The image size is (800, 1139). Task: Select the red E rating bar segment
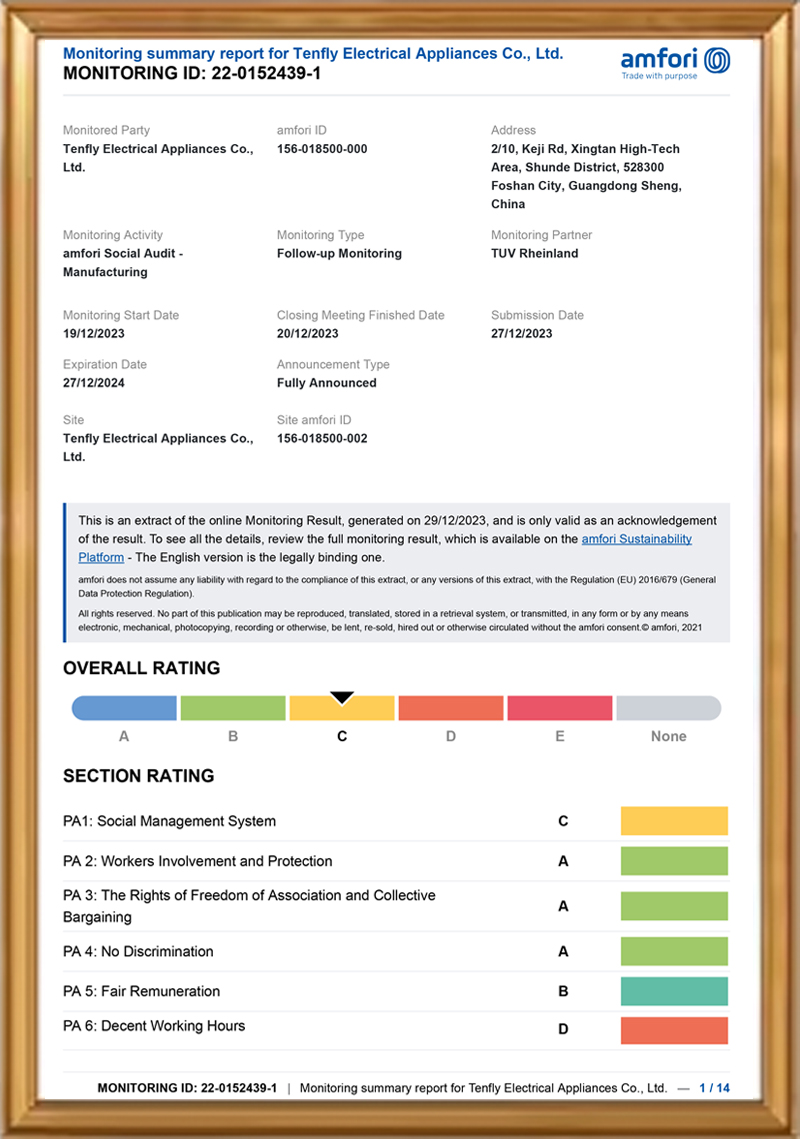(559, 708)
